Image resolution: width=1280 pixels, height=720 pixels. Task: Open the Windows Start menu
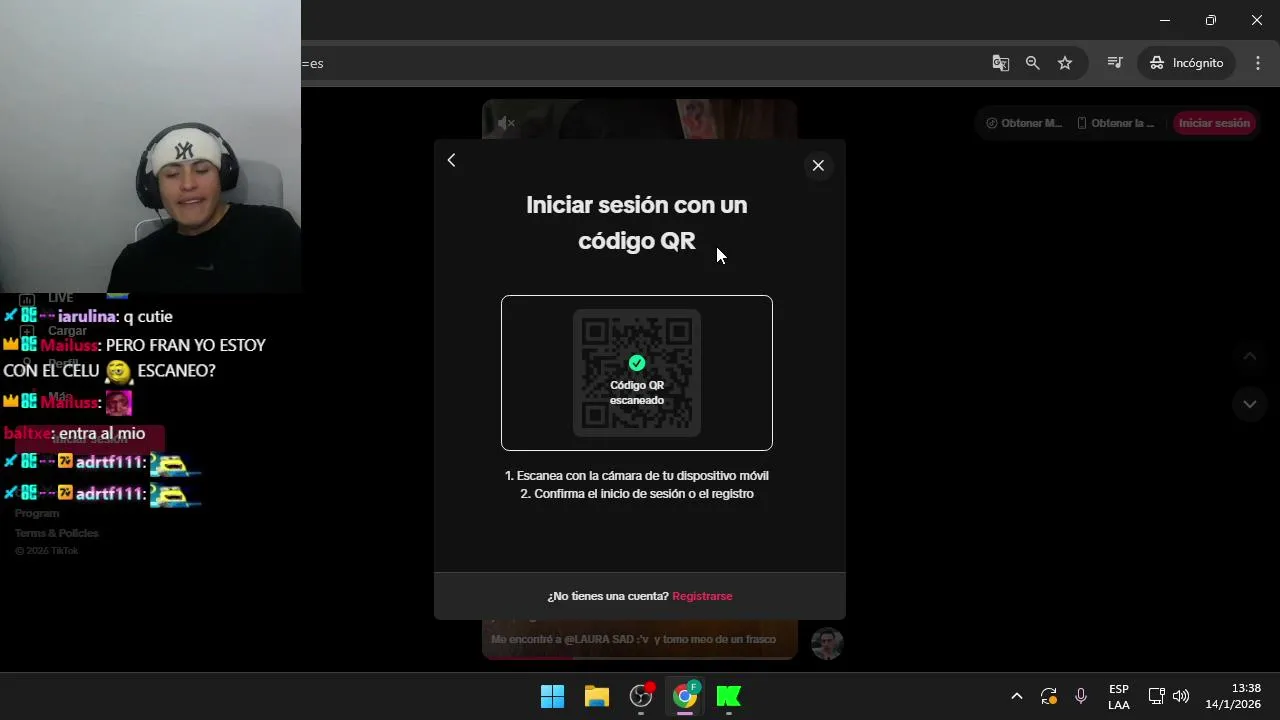click(552, 696)
